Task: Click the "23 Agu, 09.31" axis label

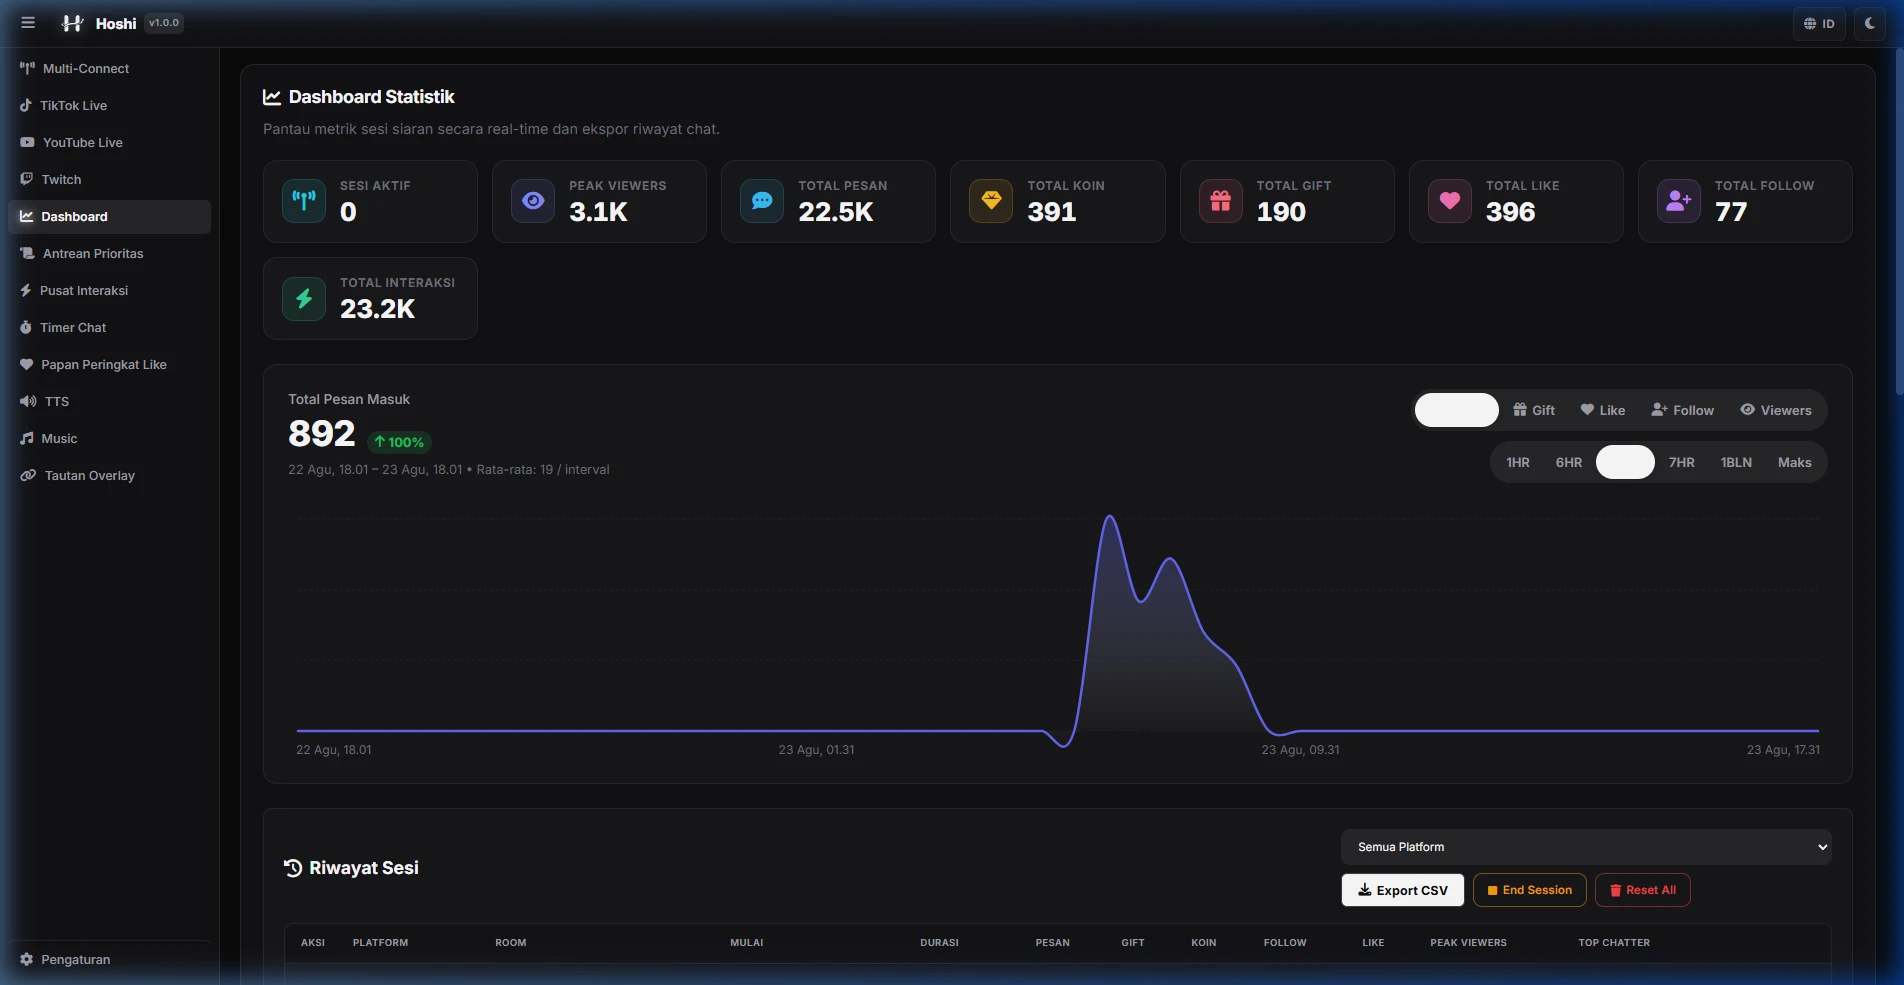Action: tap(1300, 750)
